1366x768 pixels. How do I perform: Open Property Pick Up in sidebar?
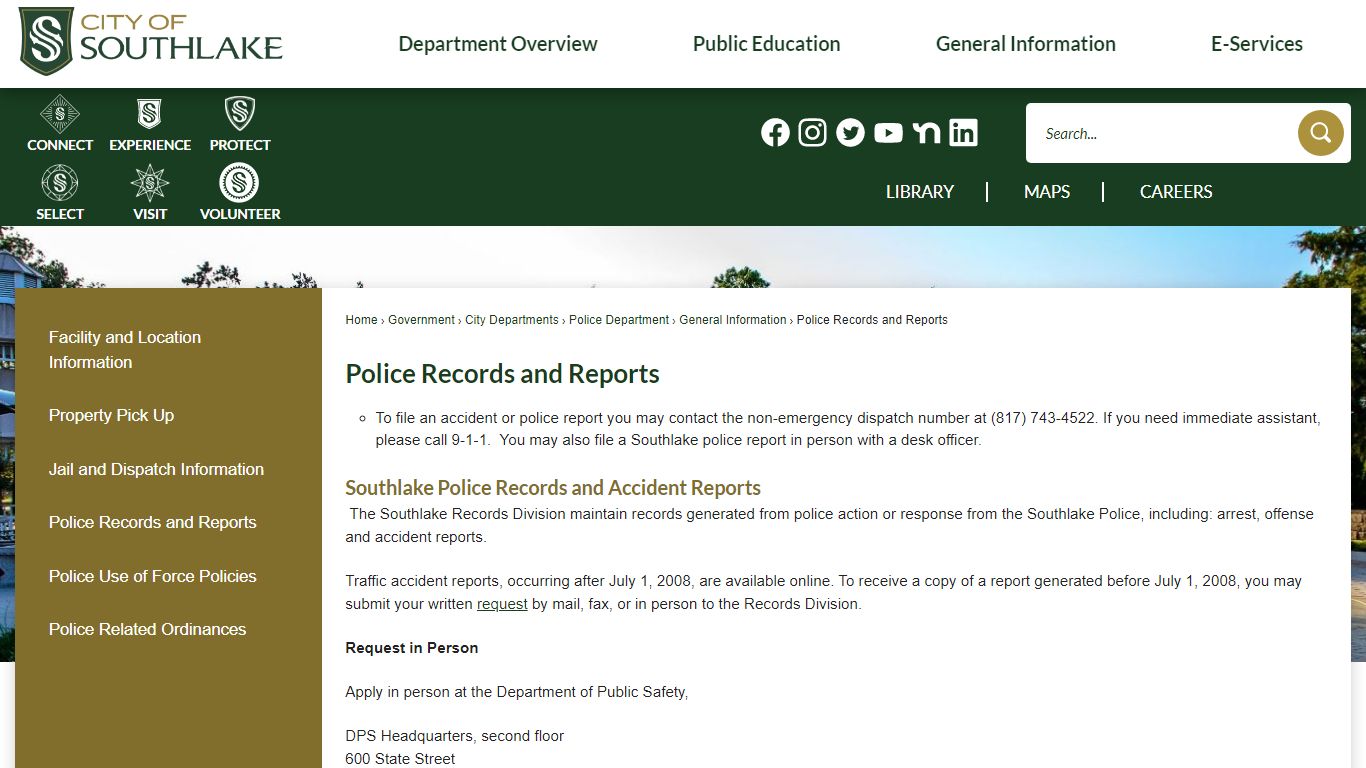[x=111, y=415]
